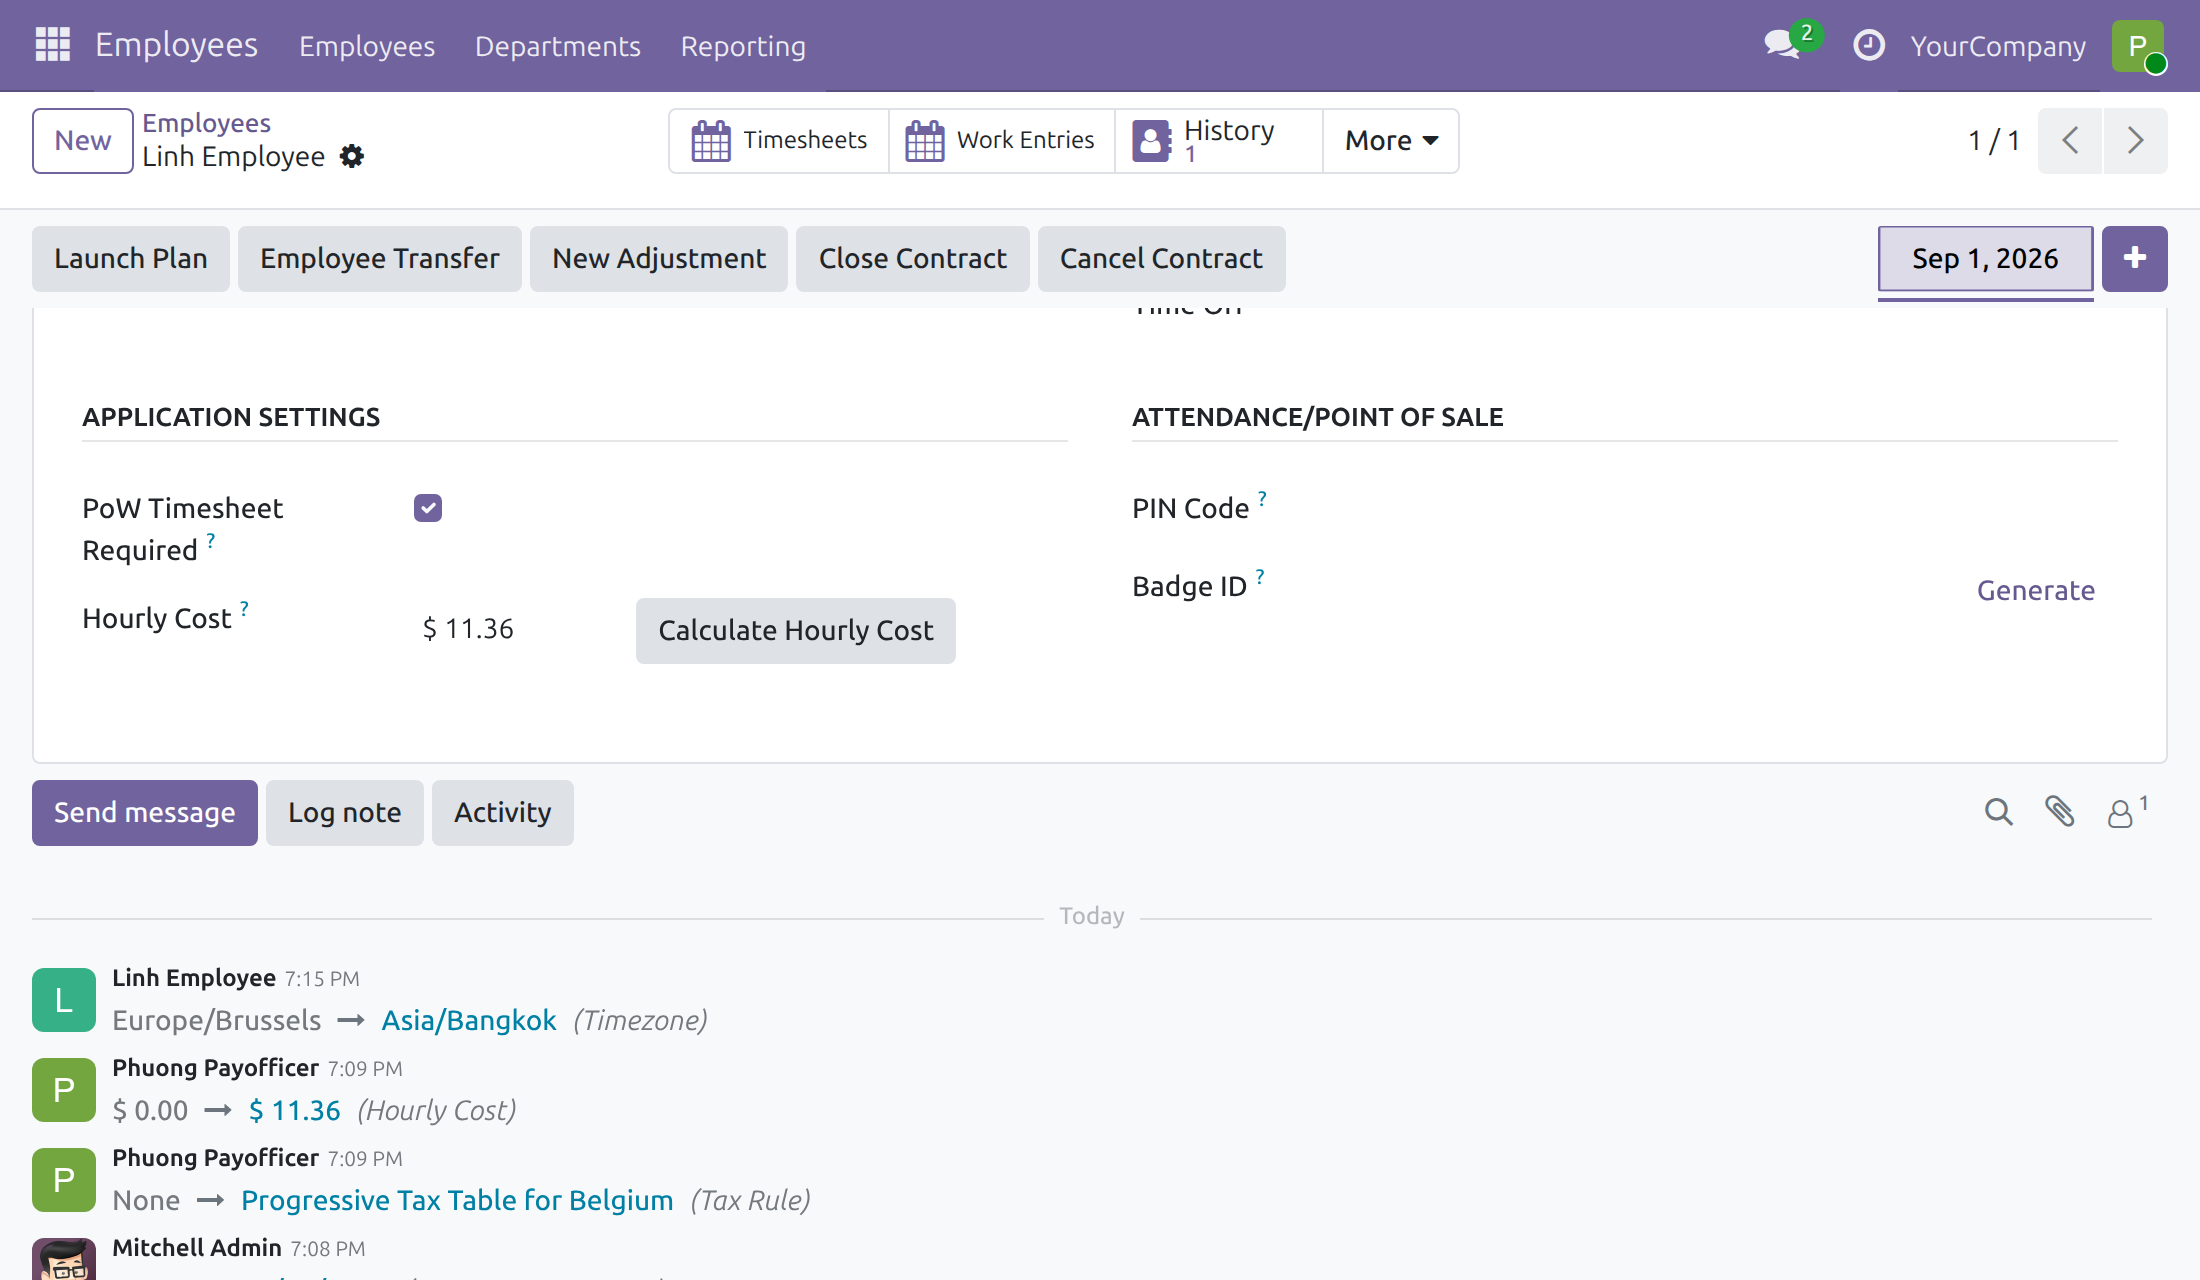Screen dimensions: 2200x1280
Task: Open the apps grid menu icon
Action: tap(52, 45)
